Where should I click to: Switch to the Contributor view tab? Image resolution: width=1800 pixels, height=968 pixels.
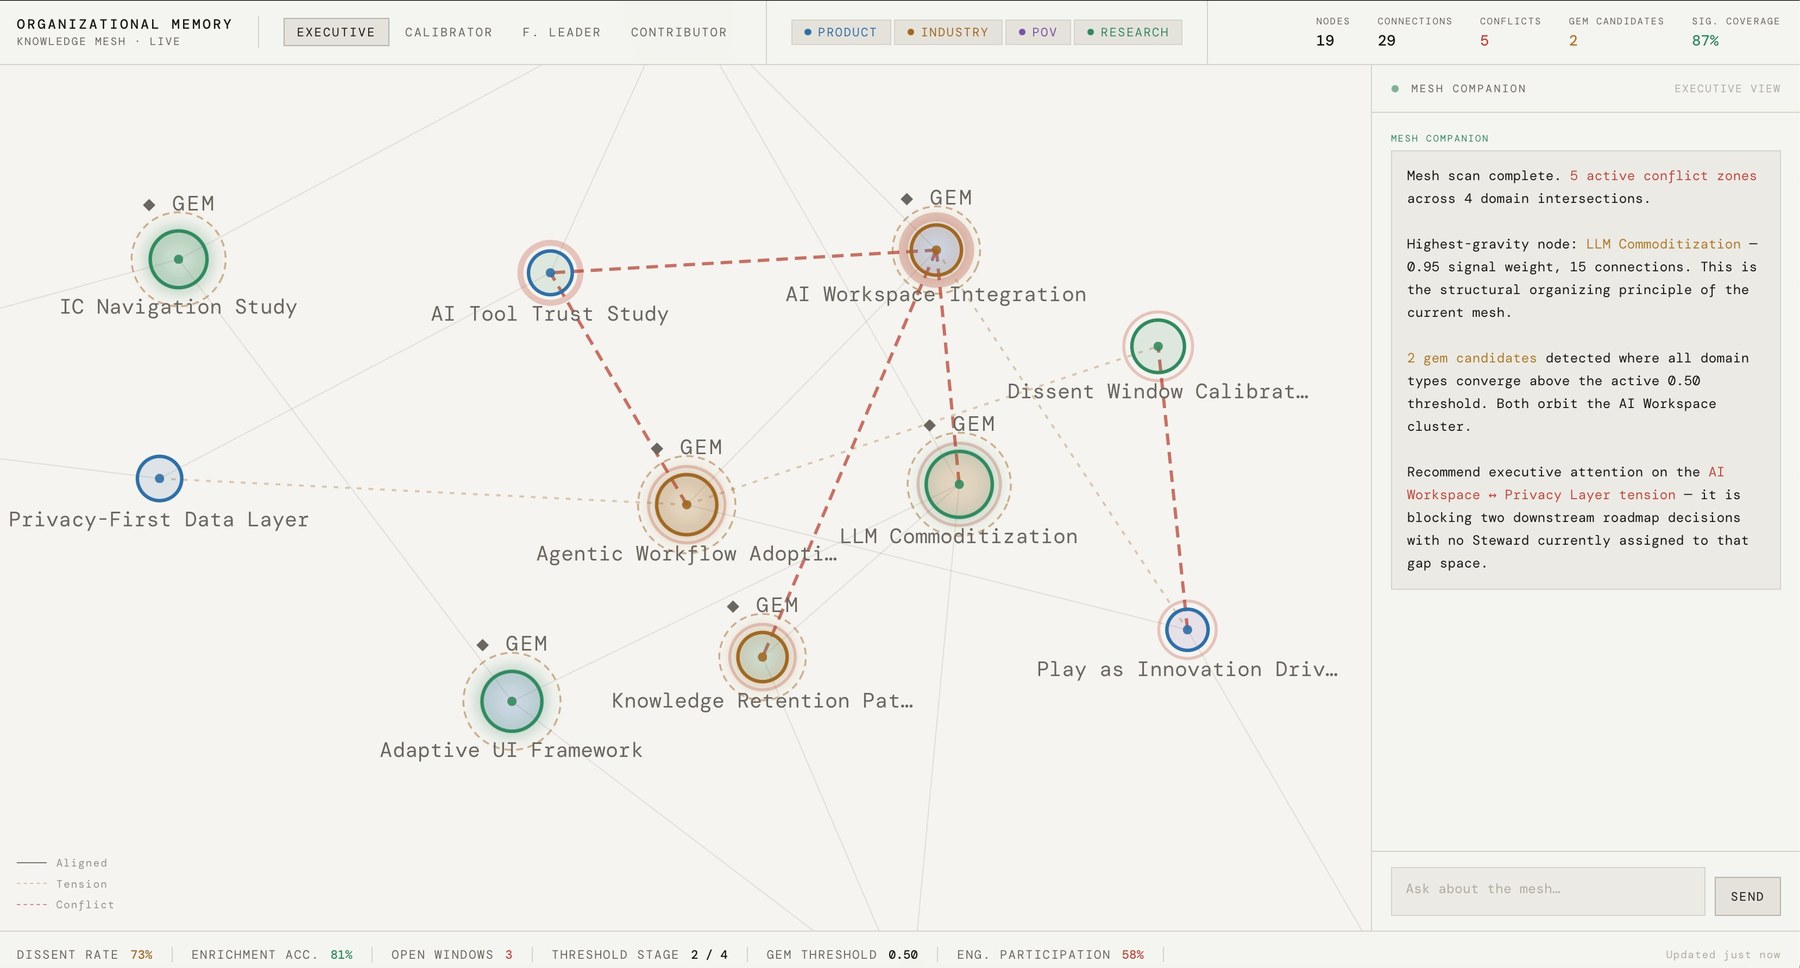pos(678,32)
